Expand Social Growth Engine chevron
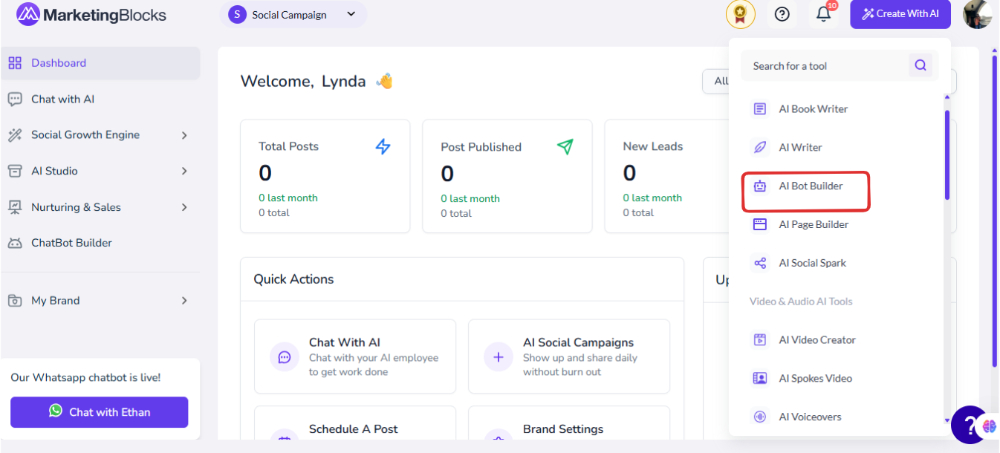Image resolution: width=1000 pixels, height=453 pixels. [x=184, y=135]
